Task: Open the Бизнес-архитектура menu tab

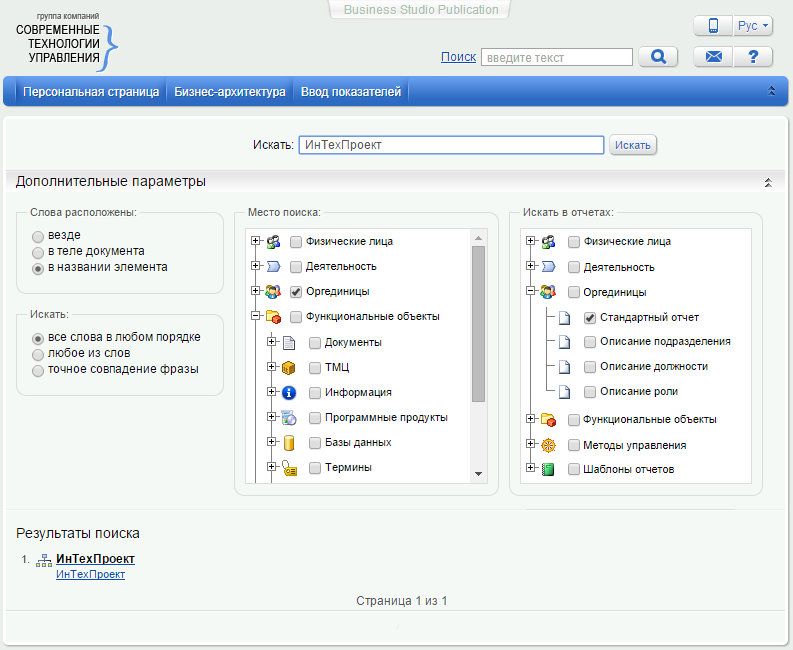Action: [230, 92]
